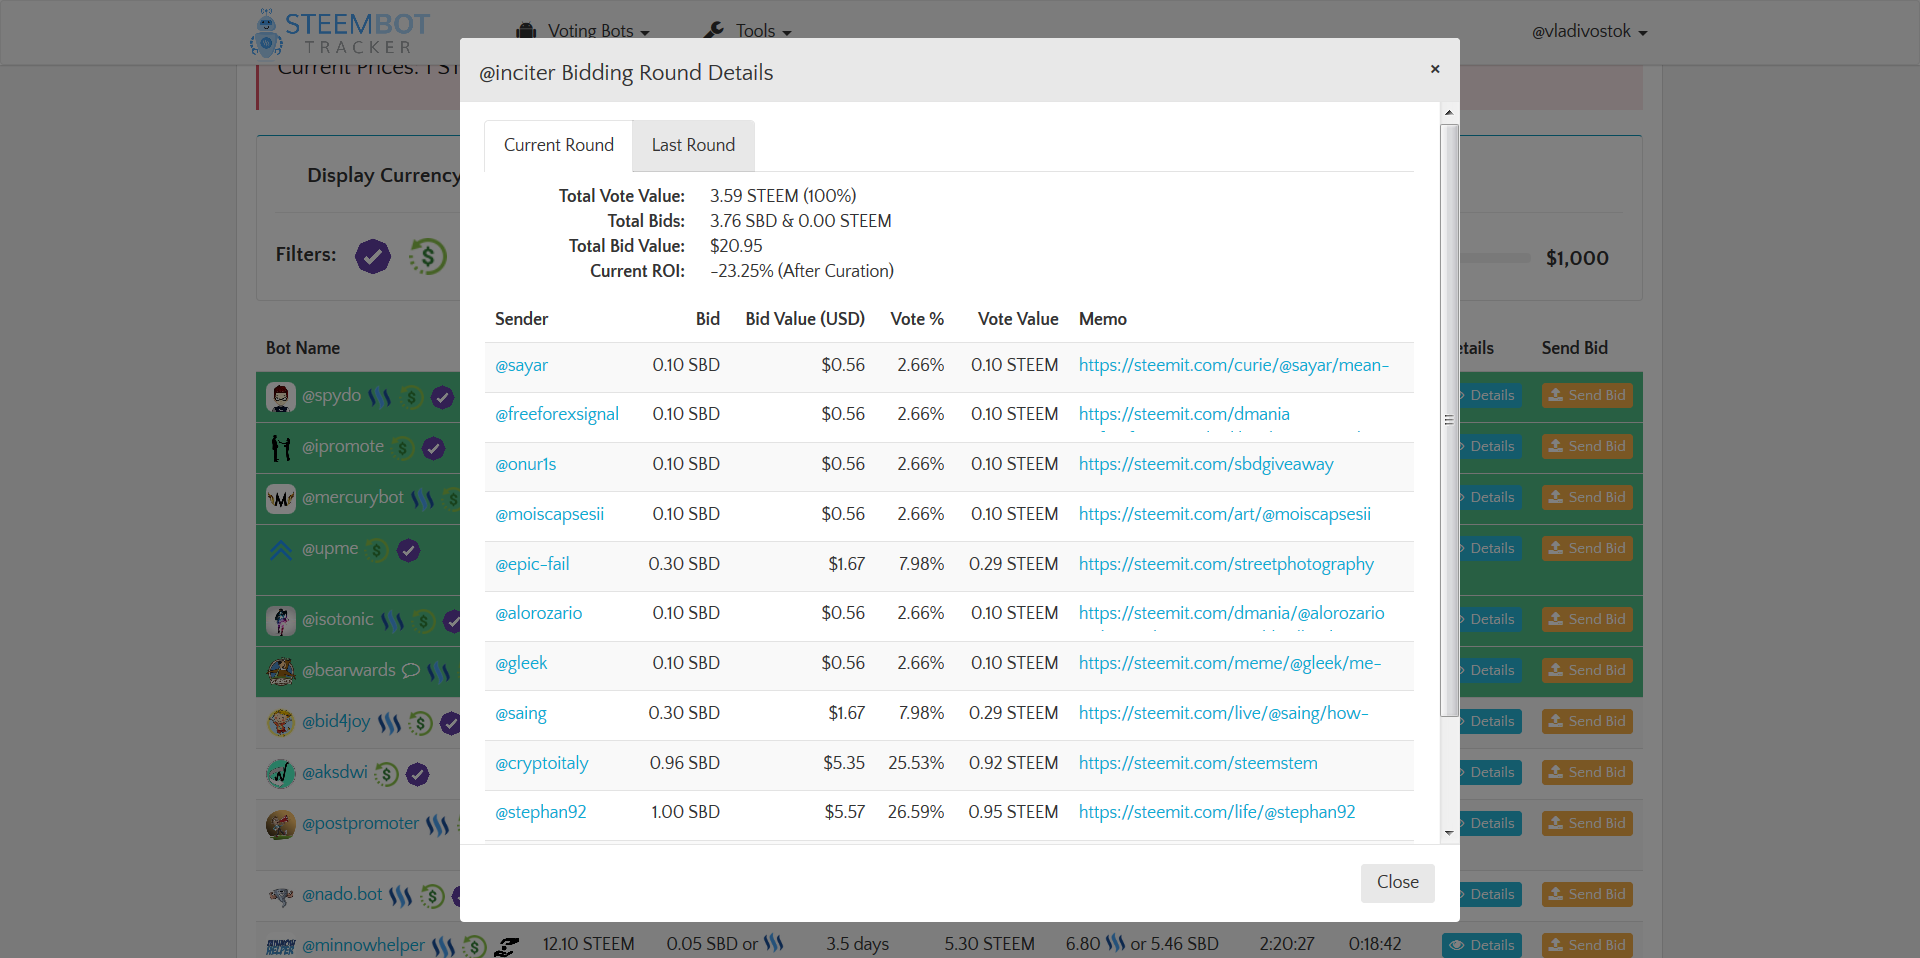Switch to the Current Round tab
This screenshot has height=958, width=1920.
tap(558, 145)
